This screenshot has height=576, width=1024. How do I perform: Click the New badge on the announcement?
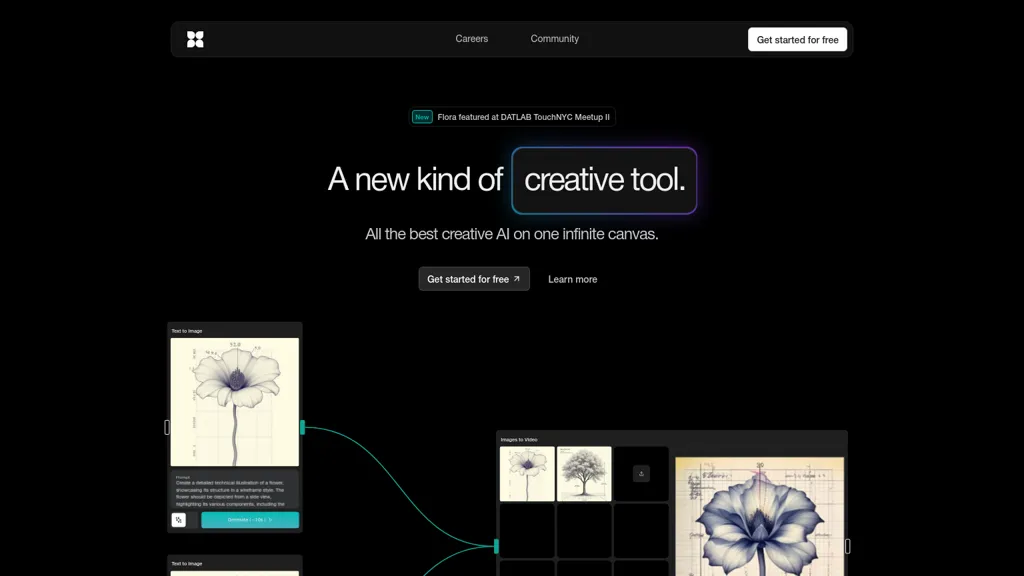tap(422, 117)
